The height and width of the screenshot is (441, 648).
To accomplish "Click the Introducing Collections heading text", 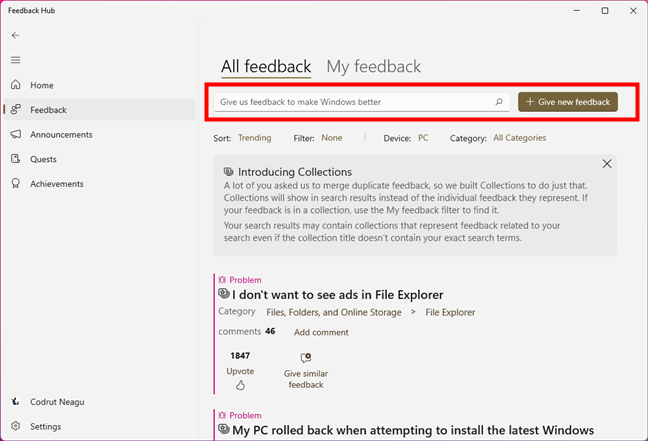I will click(x=295, y=172).
